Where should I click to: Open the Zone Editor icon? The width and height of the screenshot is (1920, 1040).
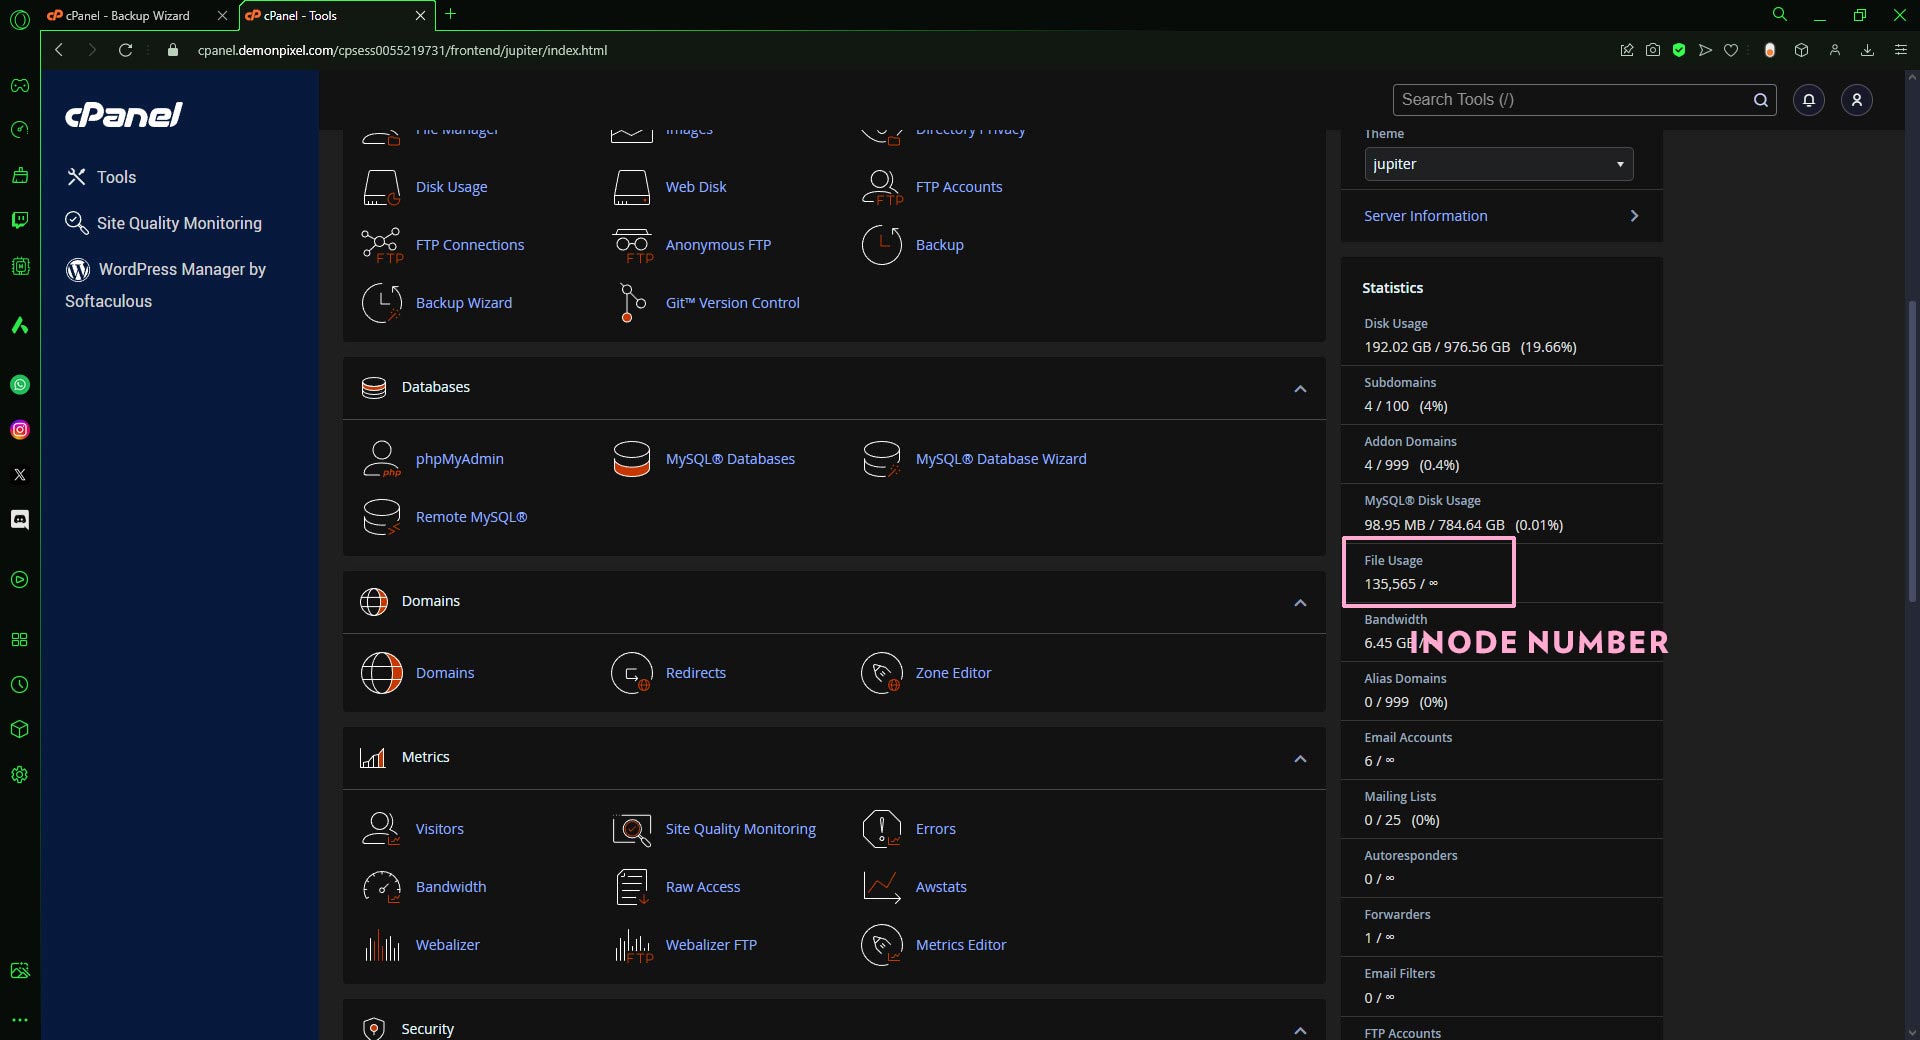pyautogui.click(x=881, y=673)
